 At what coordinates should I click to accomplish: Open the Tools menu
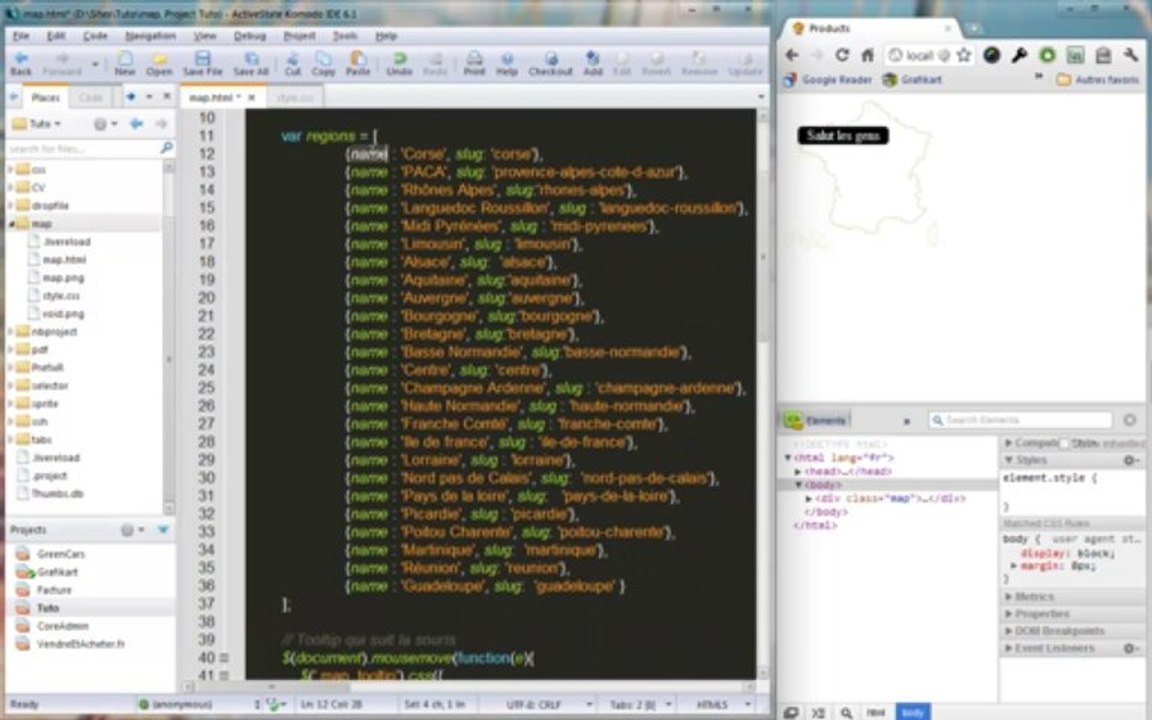point(345,35)
